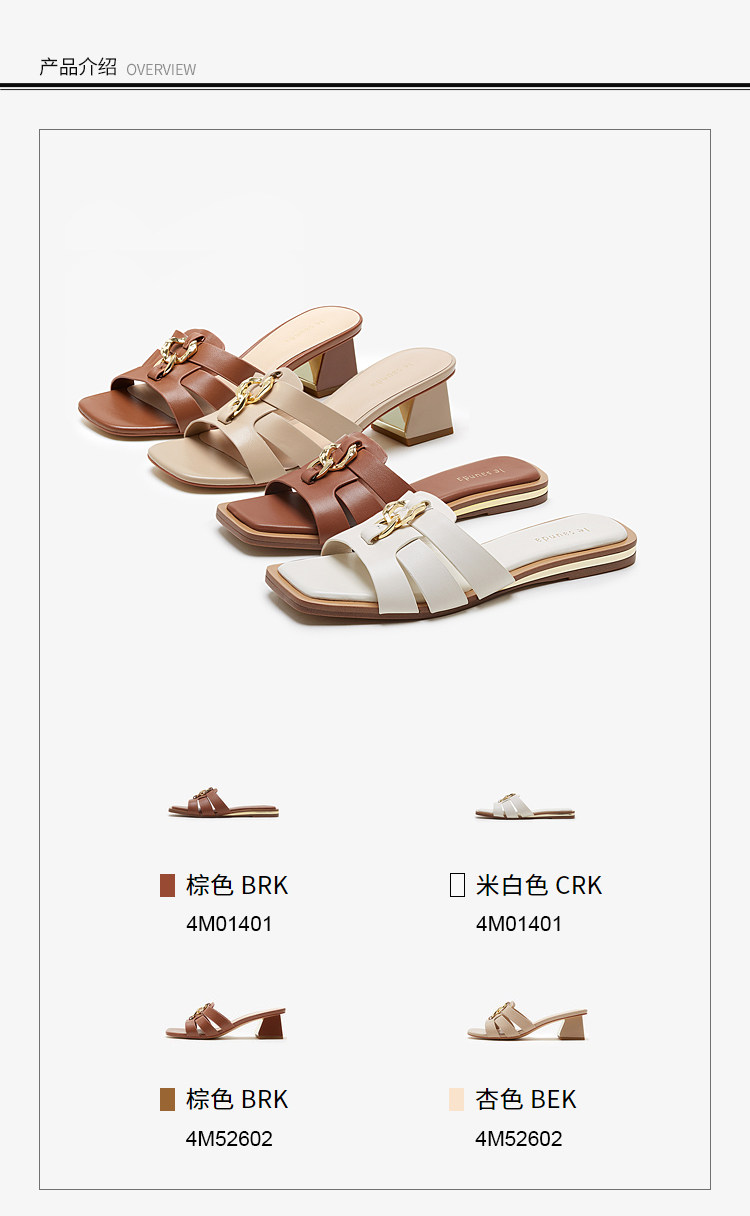The image size is (750, 1216).
Task: Click model number 4M01401 under off-white
Action: [519, 924]
